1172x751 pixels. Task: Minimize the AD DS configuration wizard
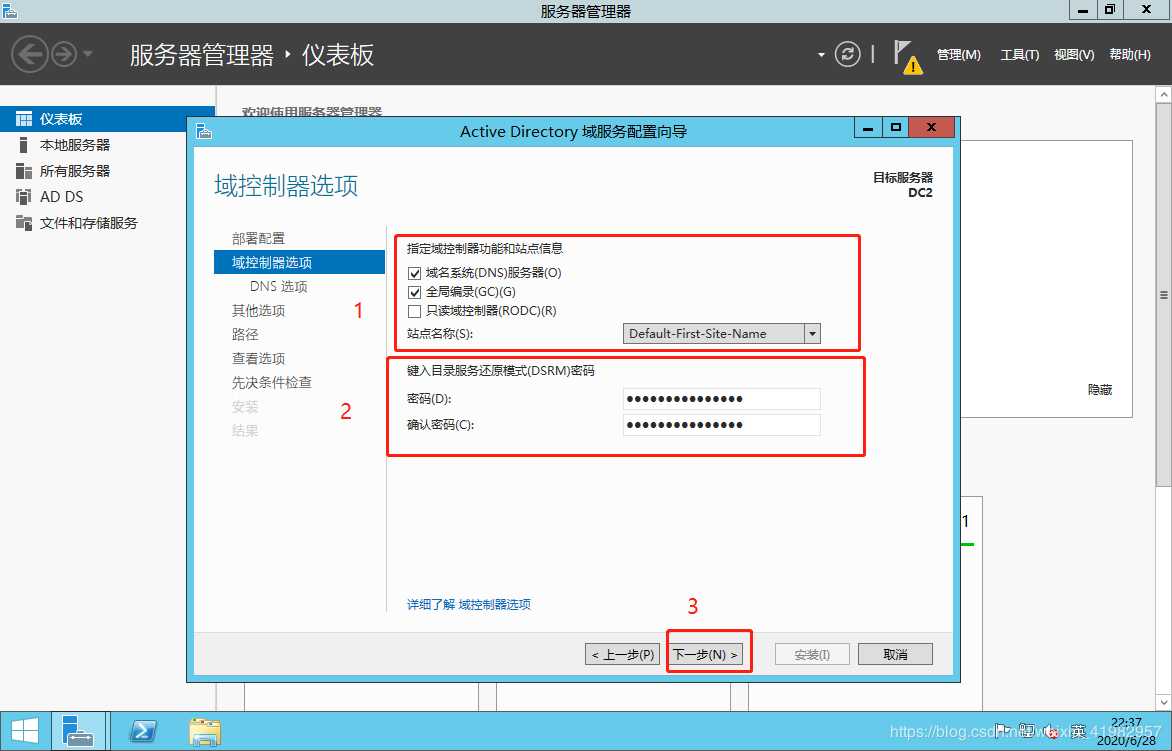point(867,128)
